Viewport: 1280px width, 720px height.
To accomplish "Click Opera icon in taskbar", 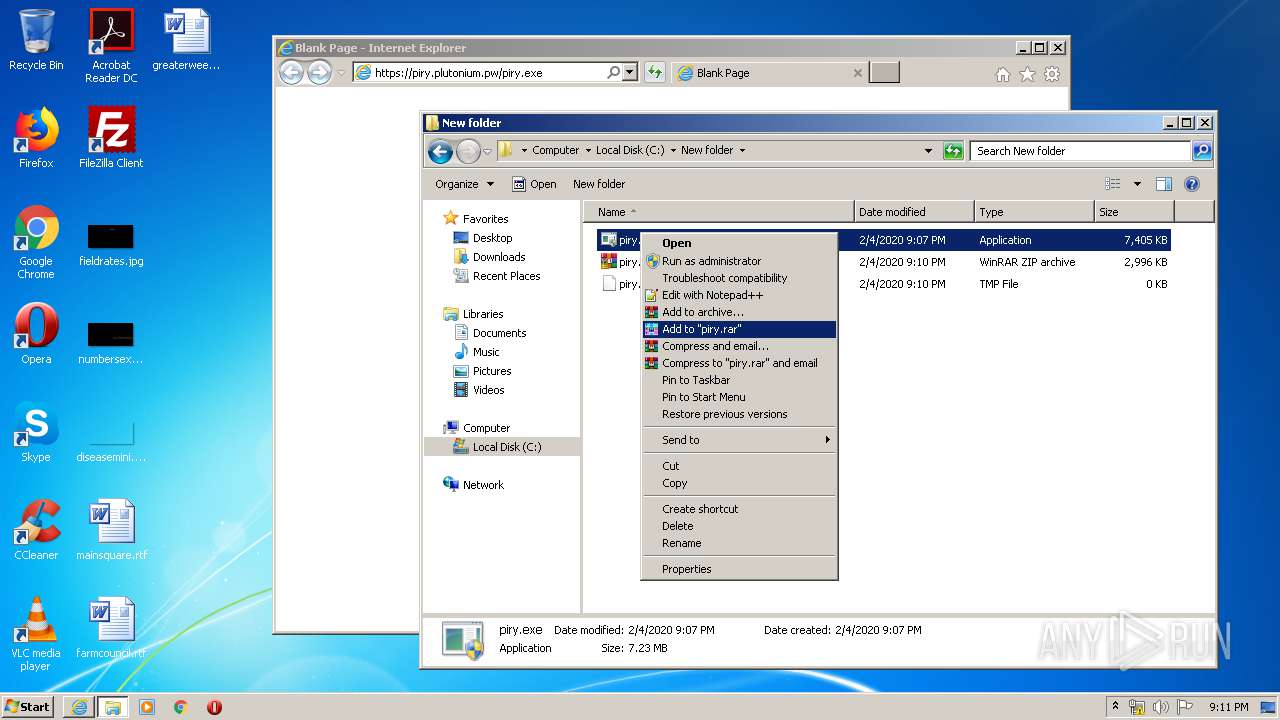I will [x=214, y=707].
